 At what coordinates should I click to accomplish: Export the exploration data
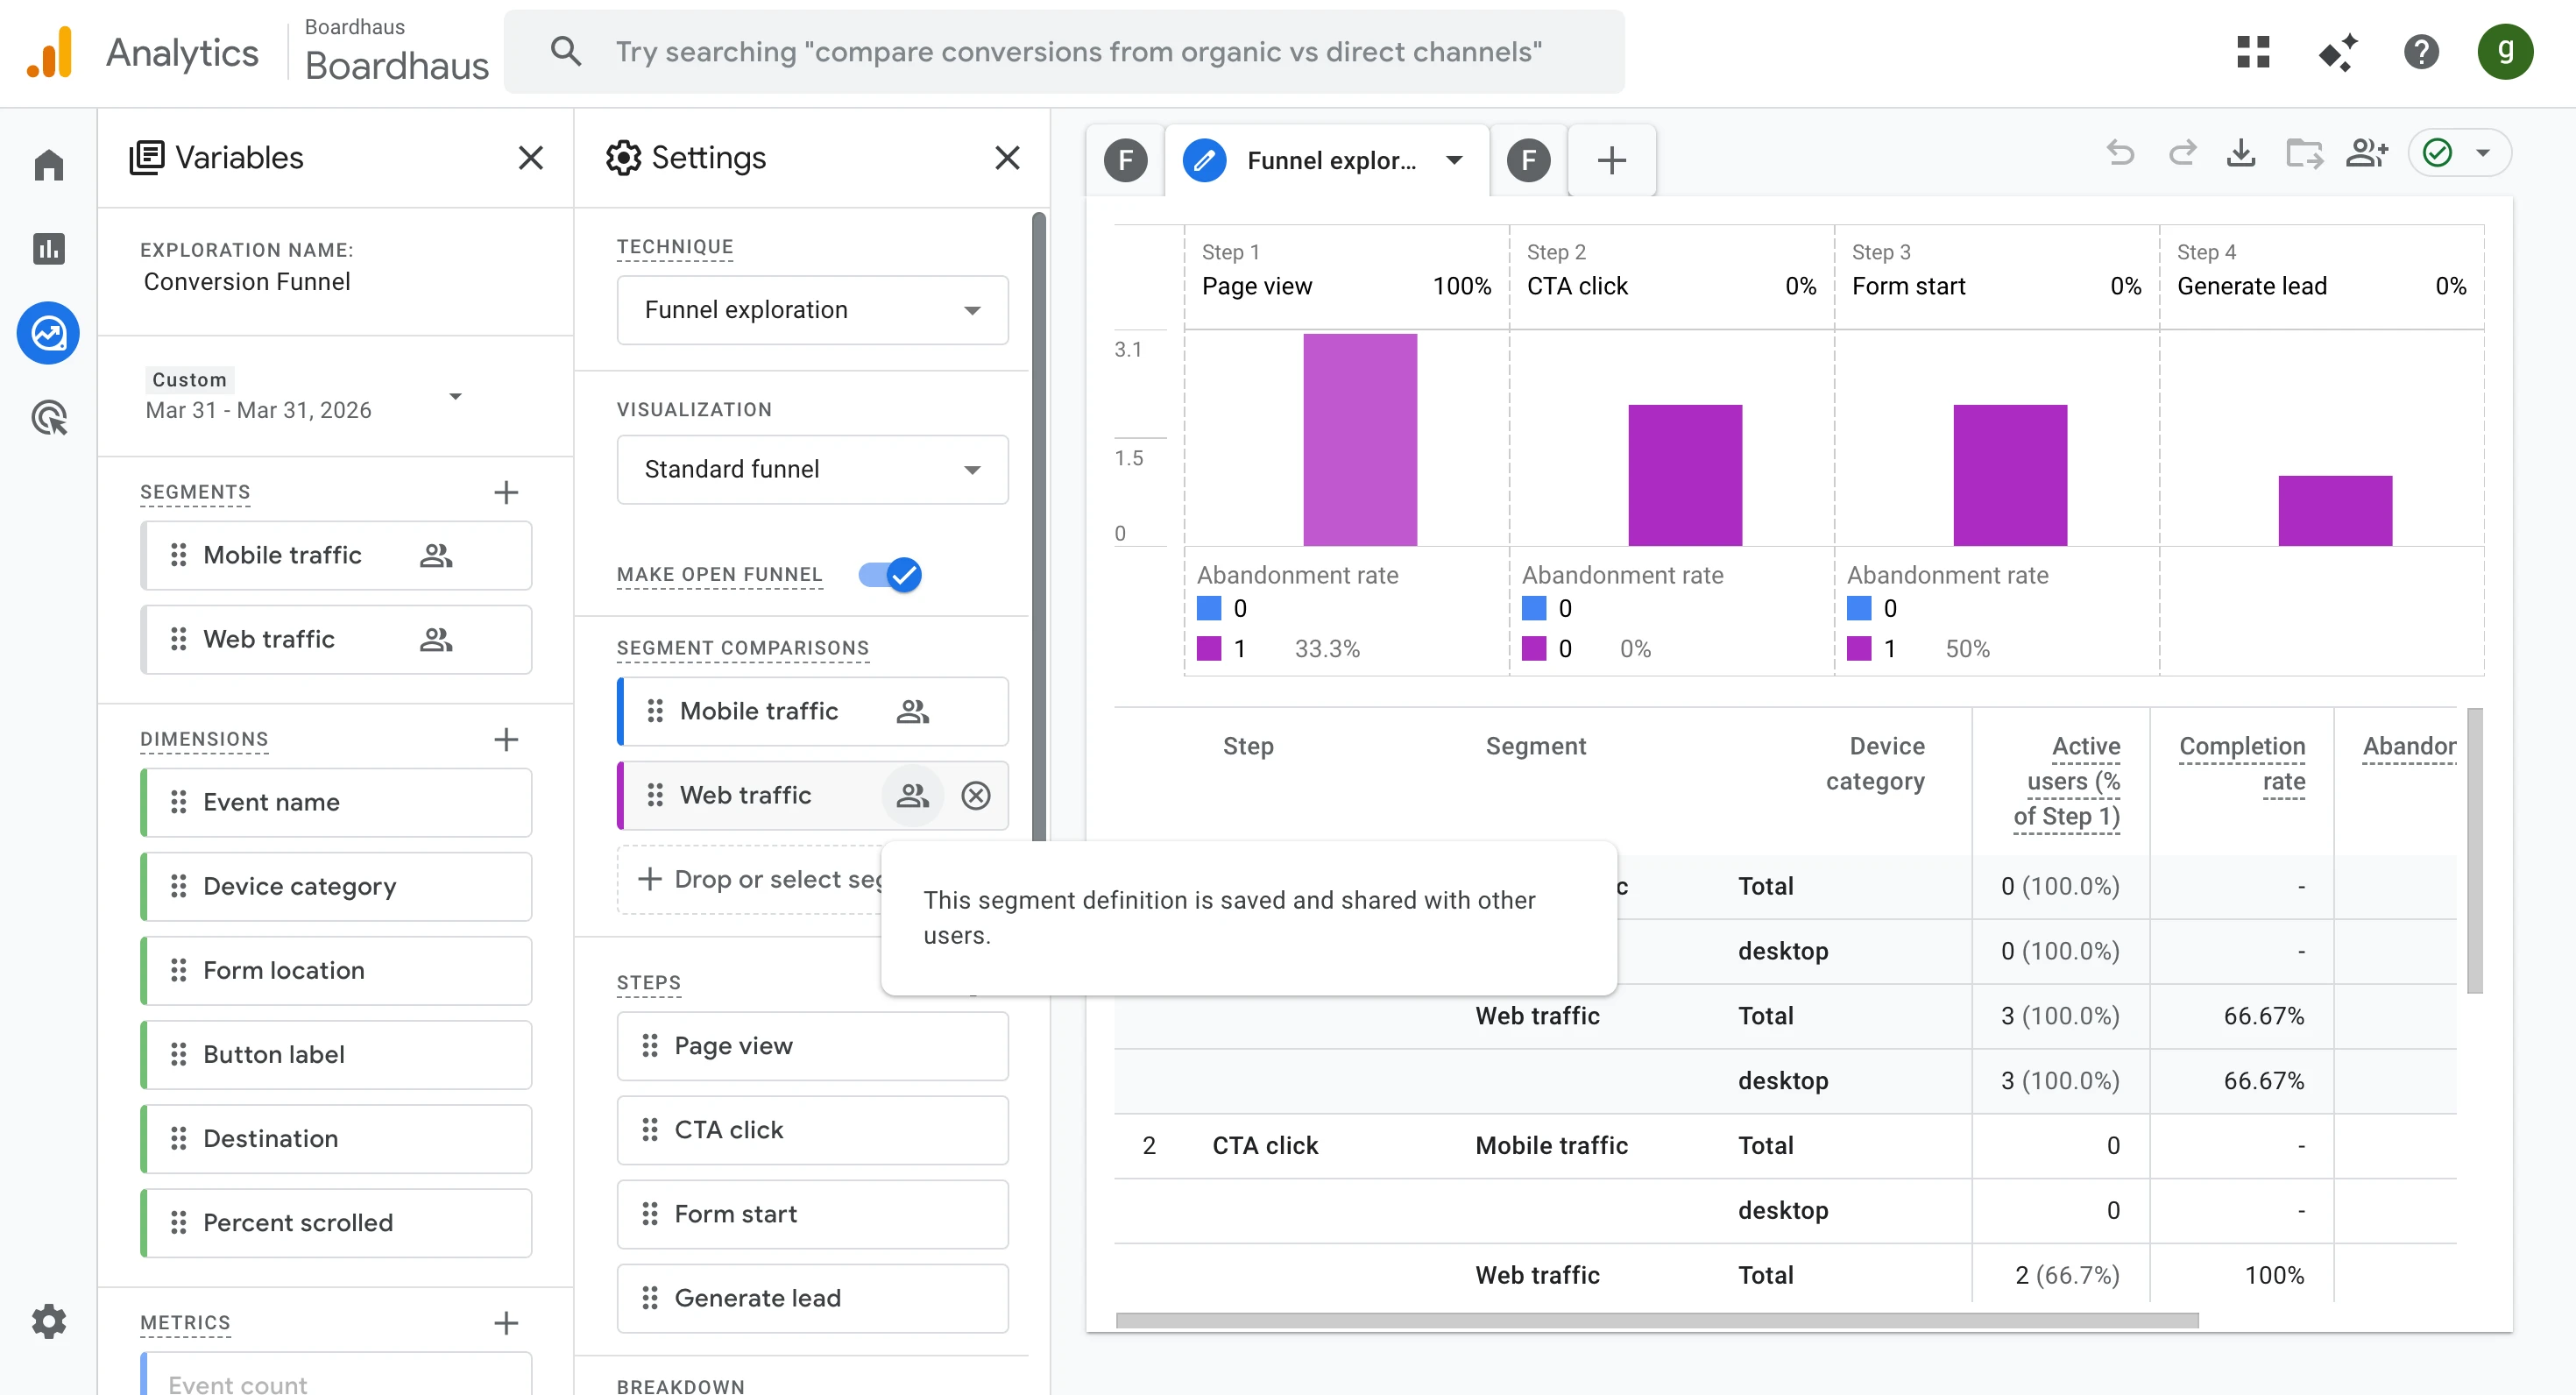click(2242, 153)
